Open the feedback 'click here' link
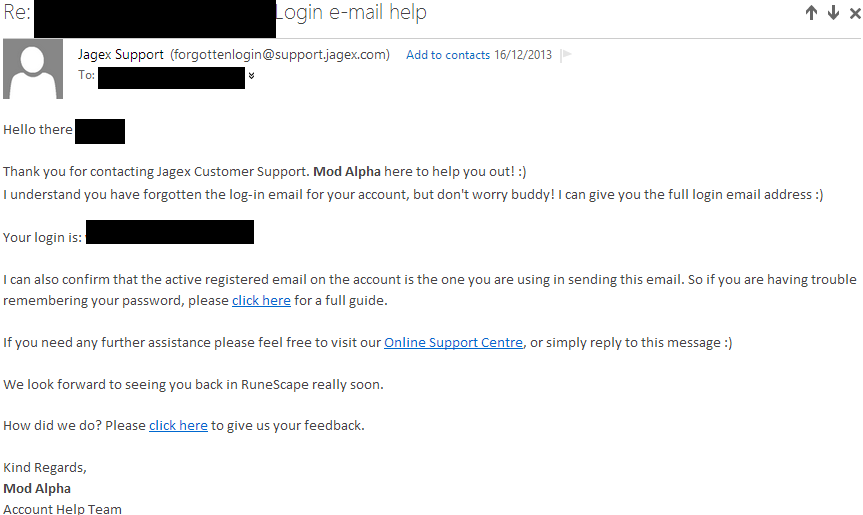The height and width of the screenshot is (515, 863). (178, 425)
